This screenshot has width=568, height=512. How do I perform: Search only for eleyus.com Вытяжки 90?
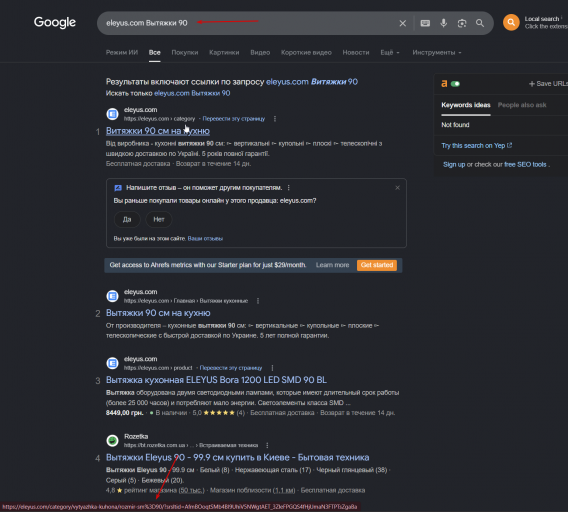click(x=192, y=93)
